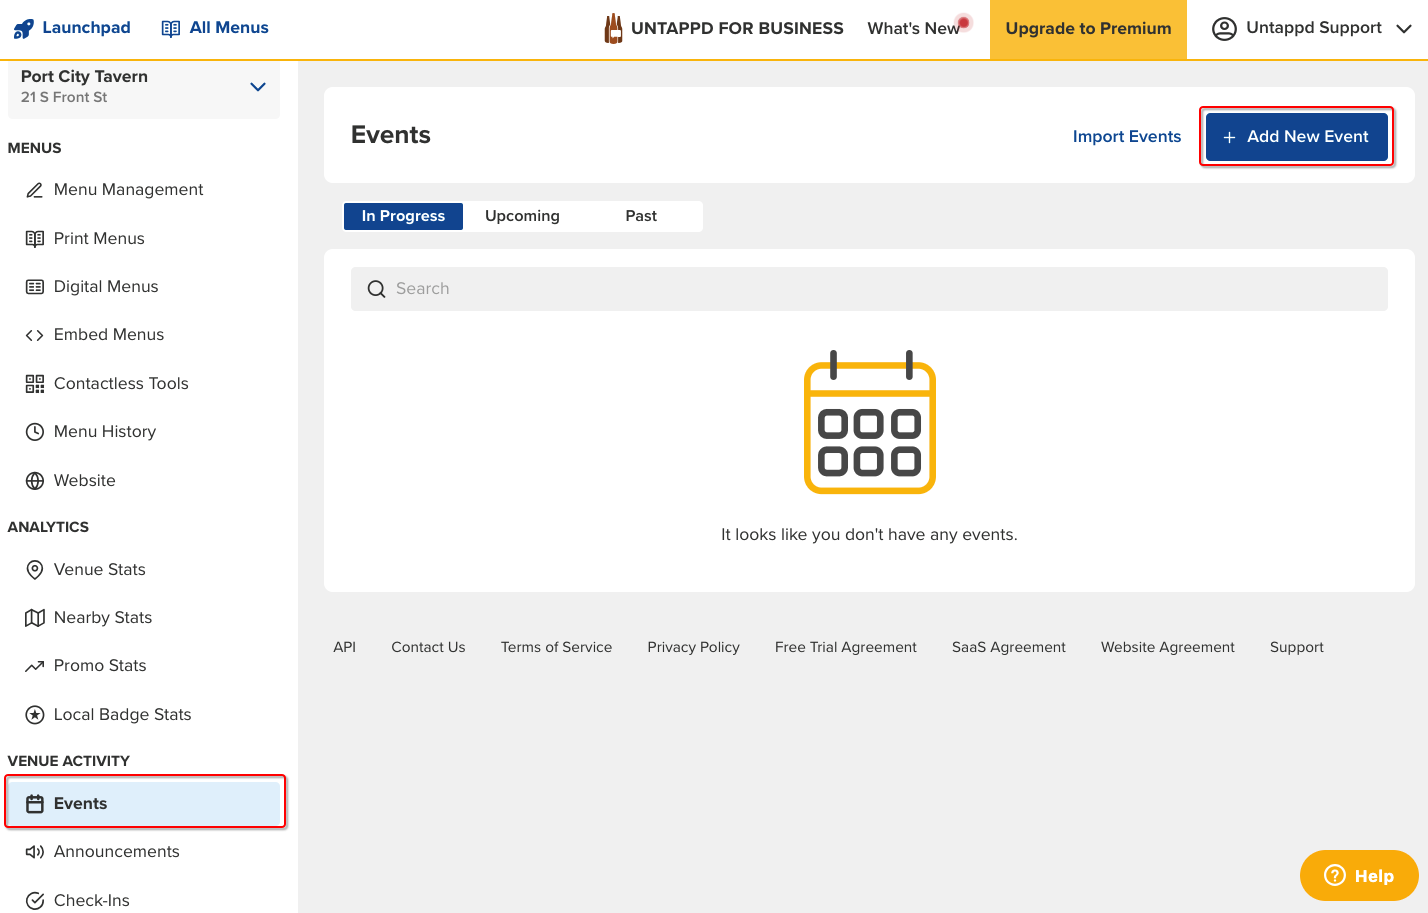
Task: Switch to the Past events tab
Action: [x=641, y=216]
